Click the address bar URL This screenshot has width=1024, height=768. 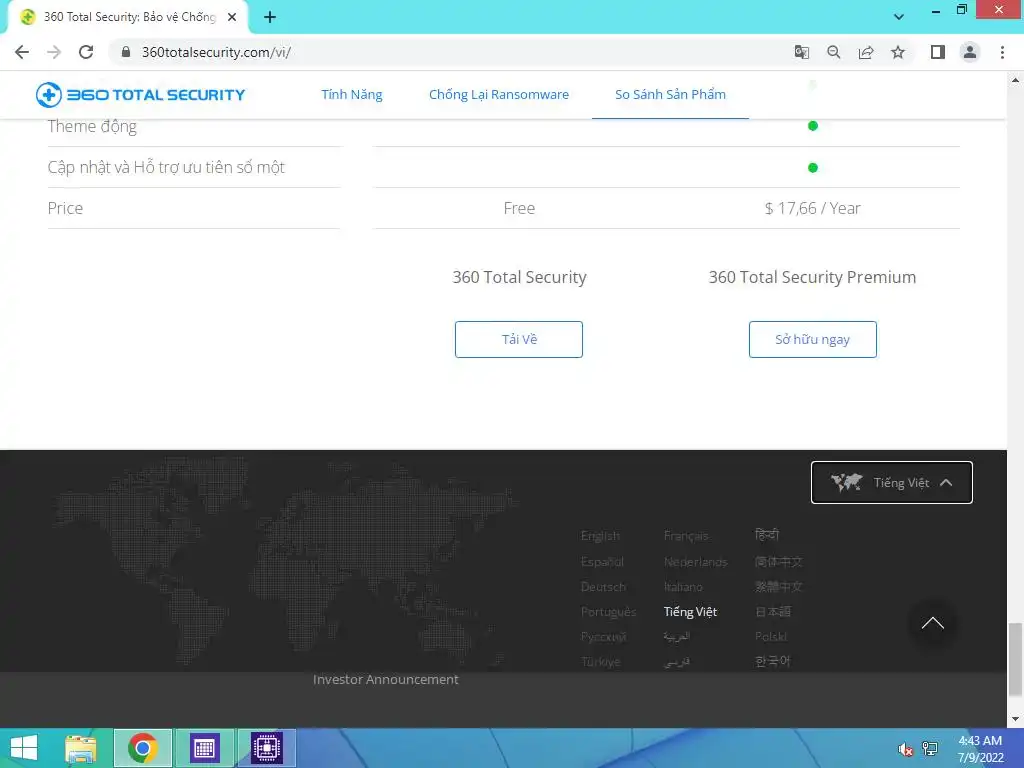click(216, 52)
